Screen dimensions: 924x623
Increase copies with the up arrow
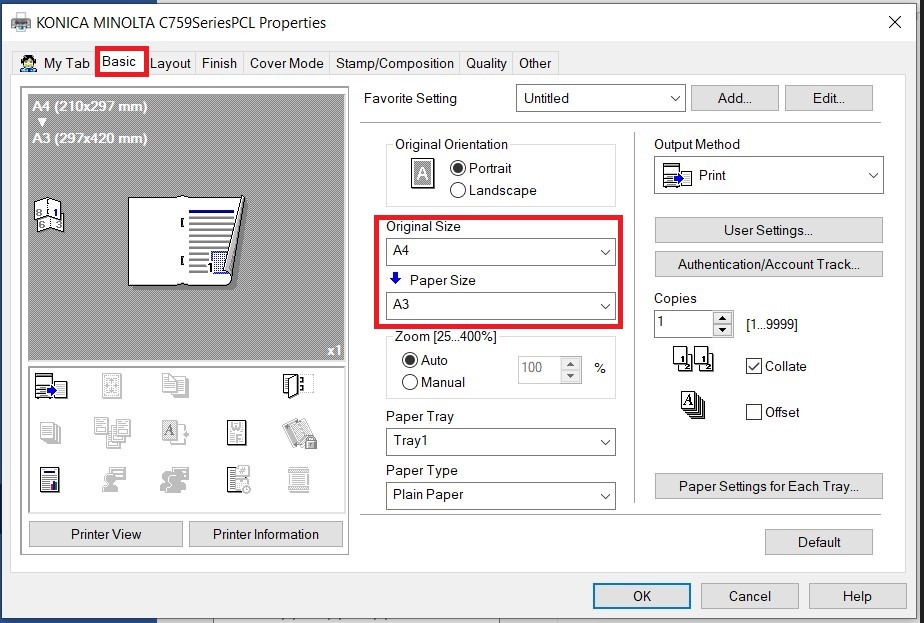[724, 318]
